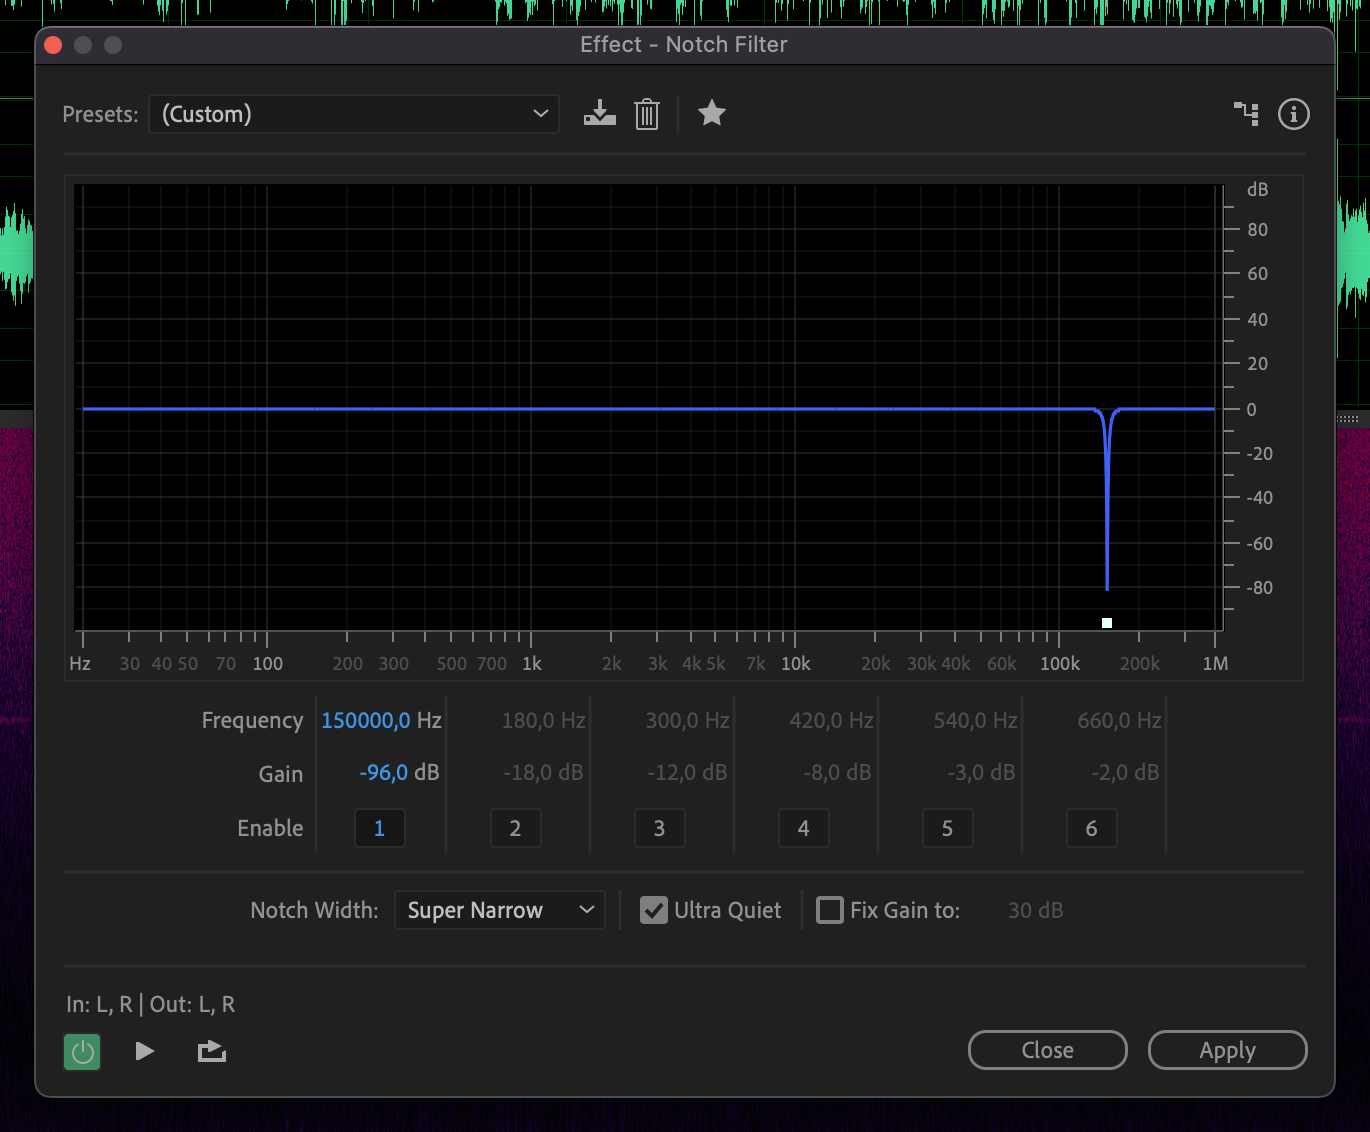The width and height of the screenshot is (1370, 1132).
Task: Select -18,0 dB gain field
Action: coord(543,773)
